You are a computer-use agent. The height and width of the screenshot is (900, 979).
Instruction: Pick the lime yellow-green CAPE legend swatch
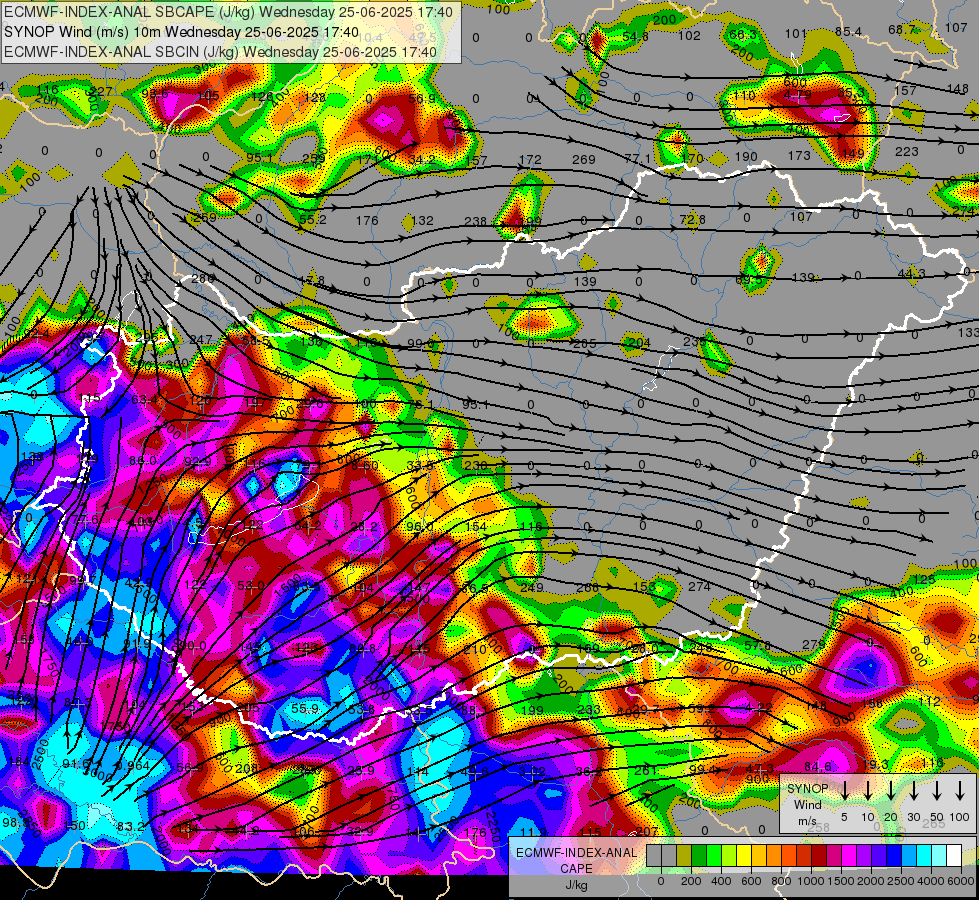729,856
